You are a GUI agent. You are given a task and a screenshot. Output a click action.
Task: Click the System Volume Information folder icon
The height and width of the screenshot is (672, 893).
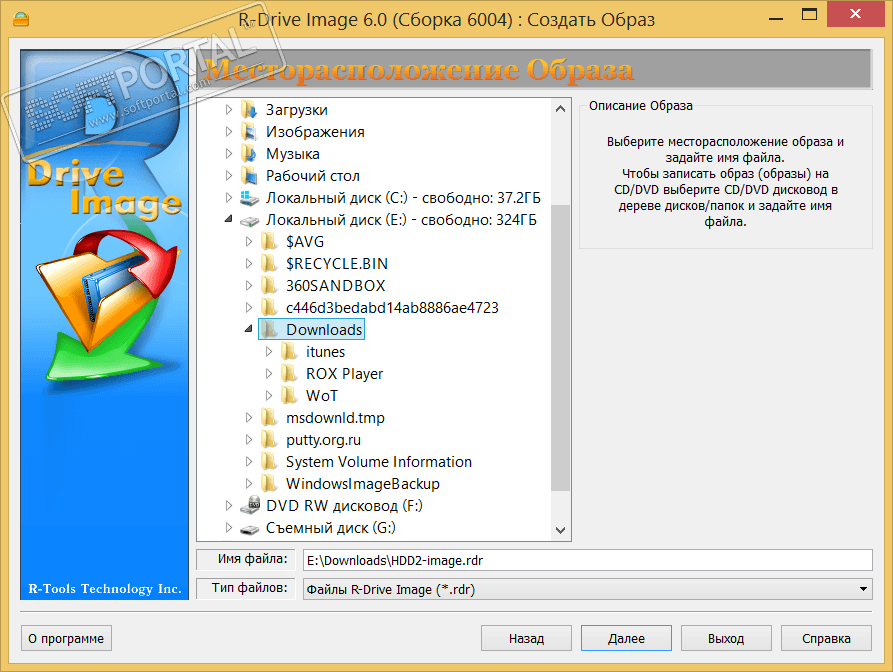pos(269,462)
